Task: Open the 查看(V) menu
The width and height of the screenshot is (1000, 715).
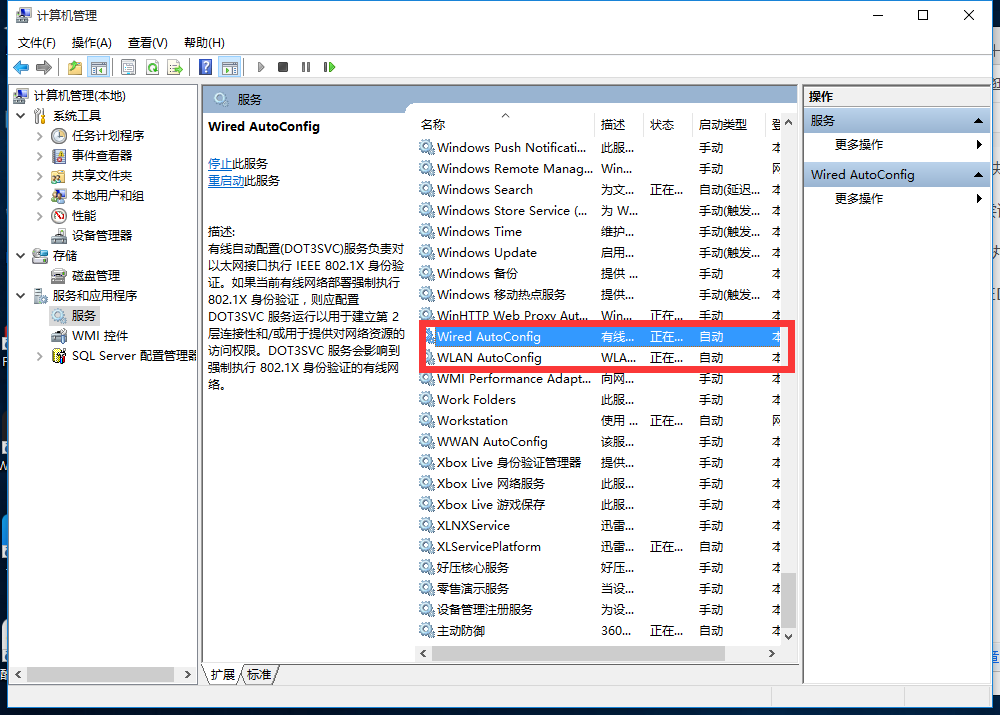Action: click(x=148, y=43)
